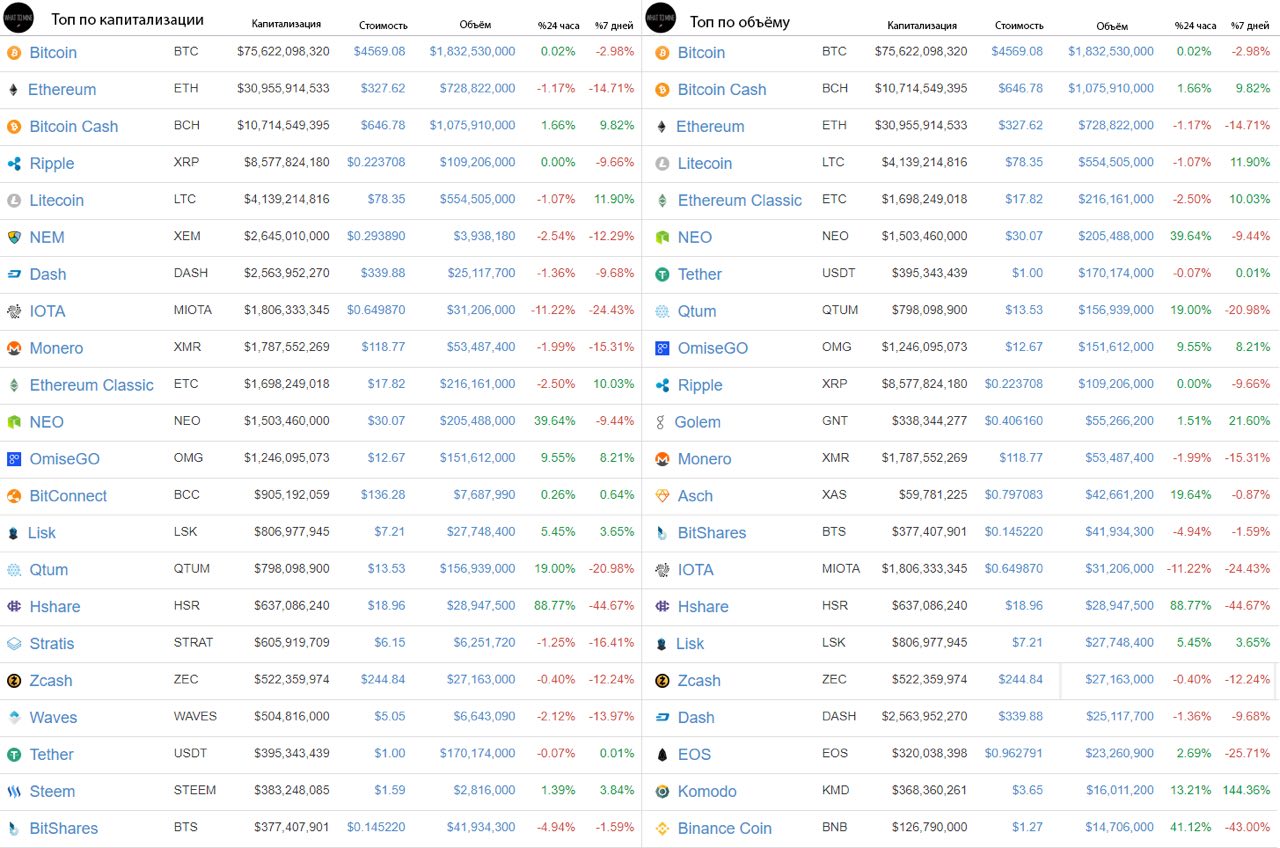Click the NEM coin icon
The height and width of the screenshot is (848, 1280).
[14, 237]
